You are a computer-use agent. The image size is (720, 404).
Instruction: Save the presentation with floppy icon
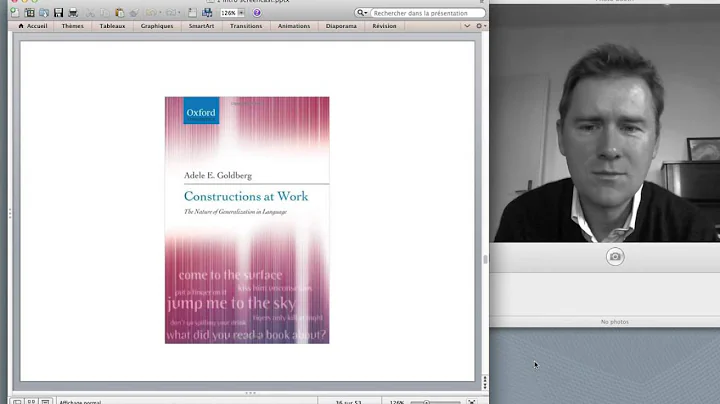coord(58,13)
